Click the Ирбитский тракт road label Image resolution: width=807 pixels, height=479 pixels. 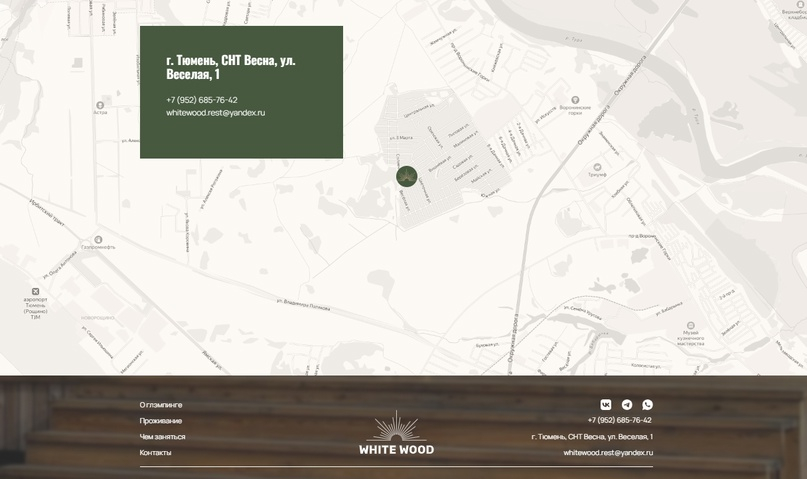[x=47, y=213]
